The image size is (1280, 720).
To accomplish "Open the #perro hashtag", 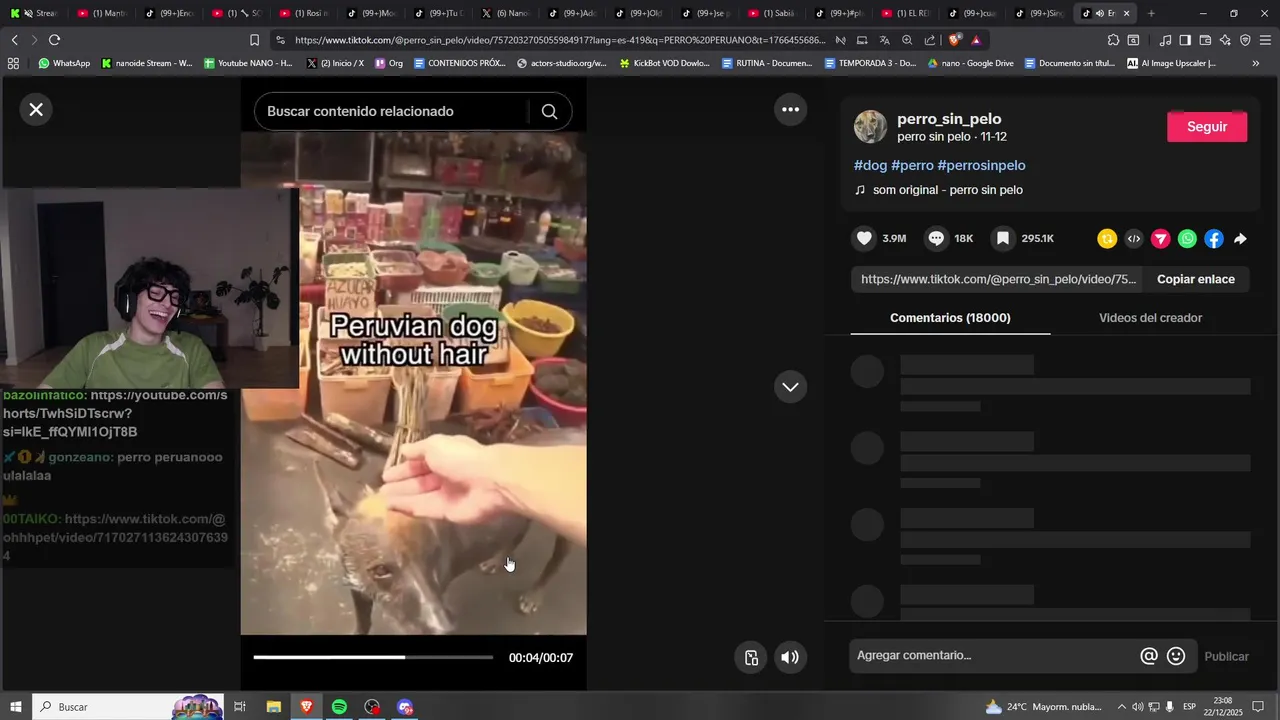I will (x=912, y=165).
